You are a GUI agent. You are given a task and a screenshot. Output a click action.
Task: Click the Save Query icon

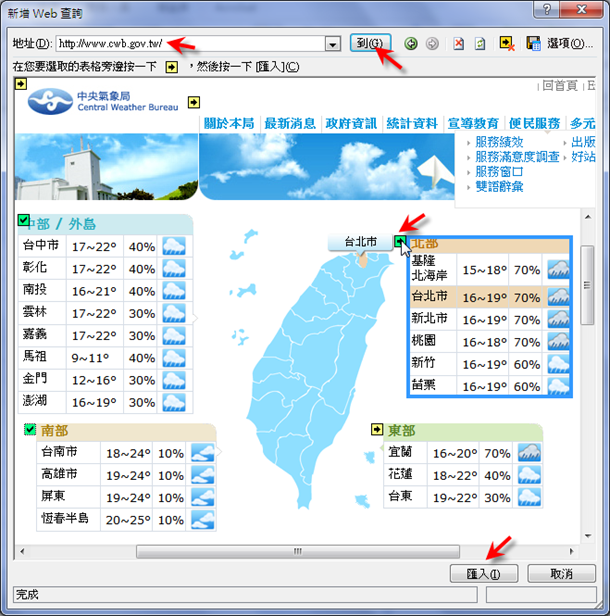point(533,44)
